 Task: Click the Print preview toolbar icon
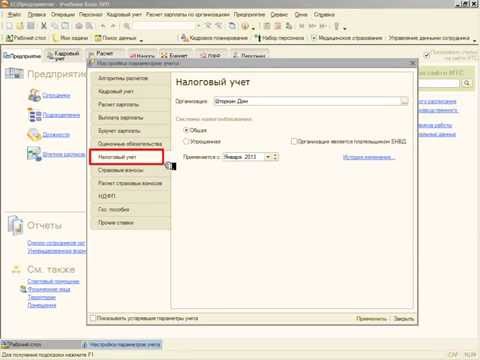pyautogui.click(x=89, y=26)
